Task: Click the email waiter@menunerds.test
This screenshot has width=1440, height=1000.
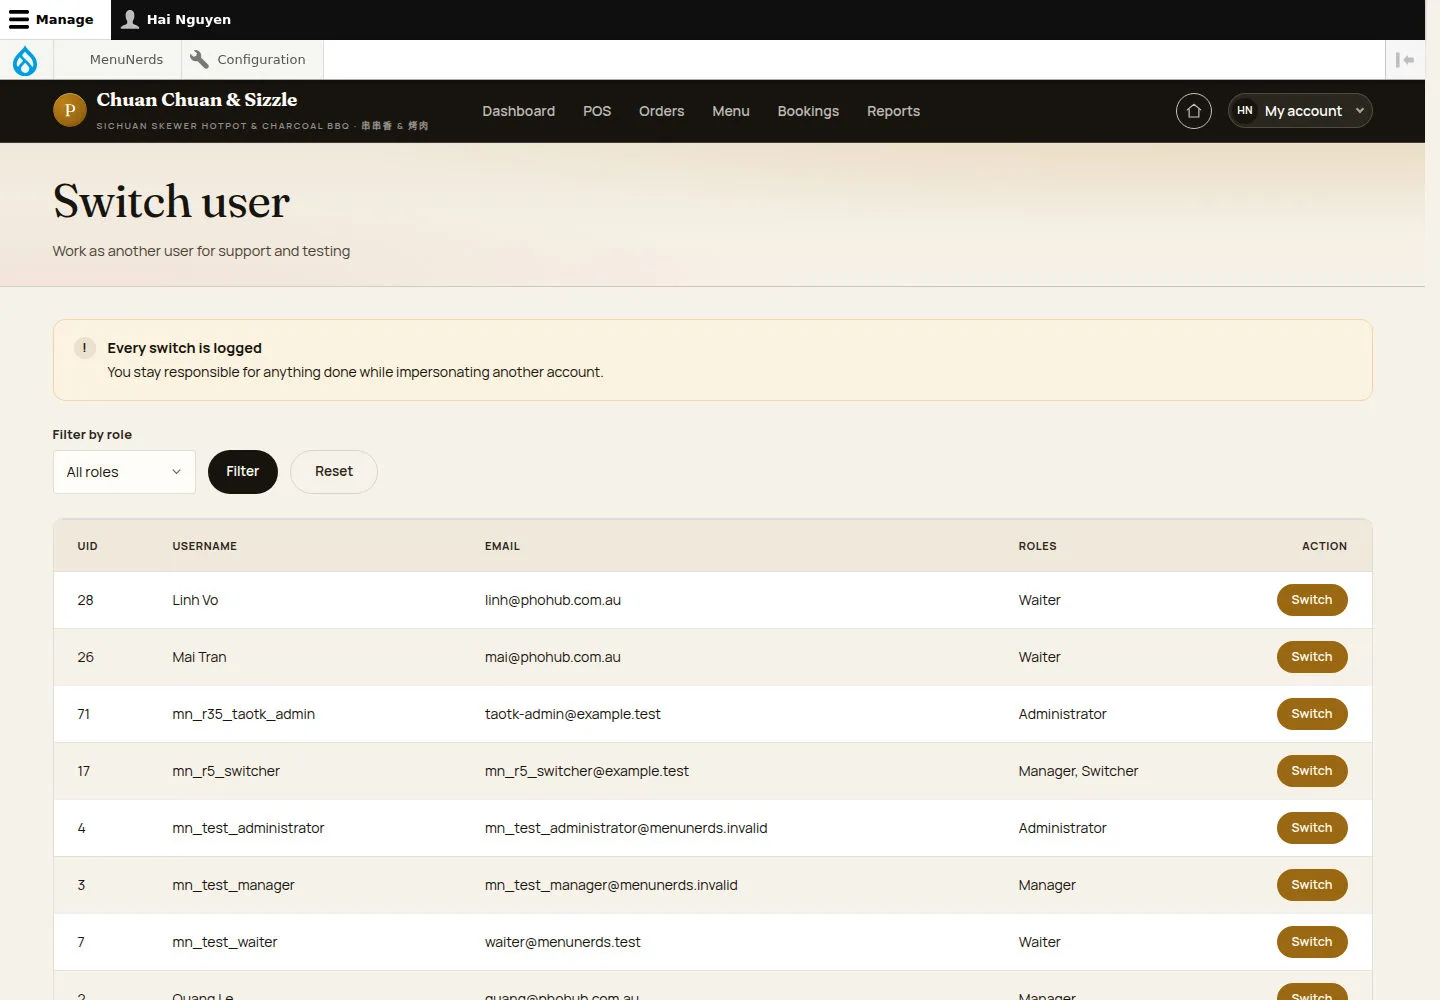Action: tap(563, 942)
